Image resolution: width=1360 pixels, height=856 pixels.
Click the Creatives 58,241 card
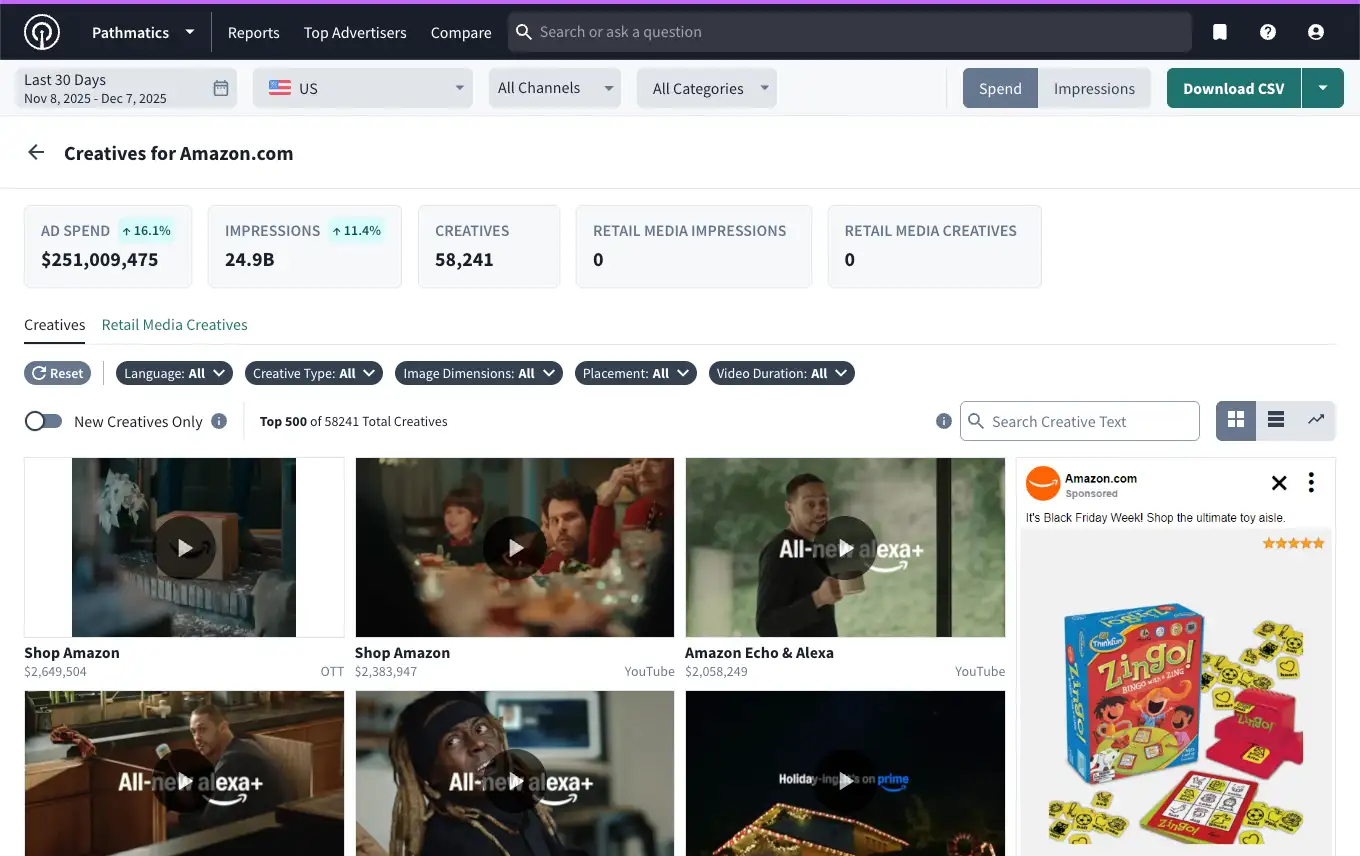tap(489, 246)
